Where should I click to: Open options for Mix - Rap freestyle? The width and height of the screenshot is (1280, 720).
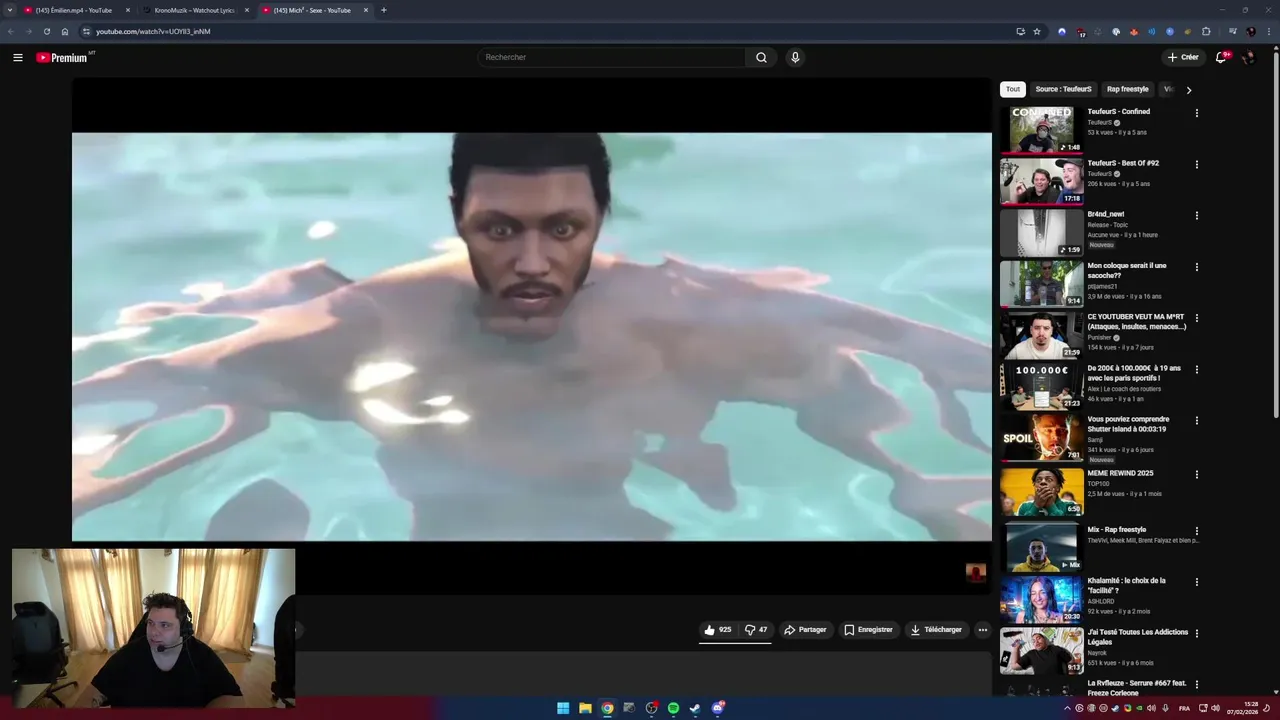click(x=1196, y=531)
